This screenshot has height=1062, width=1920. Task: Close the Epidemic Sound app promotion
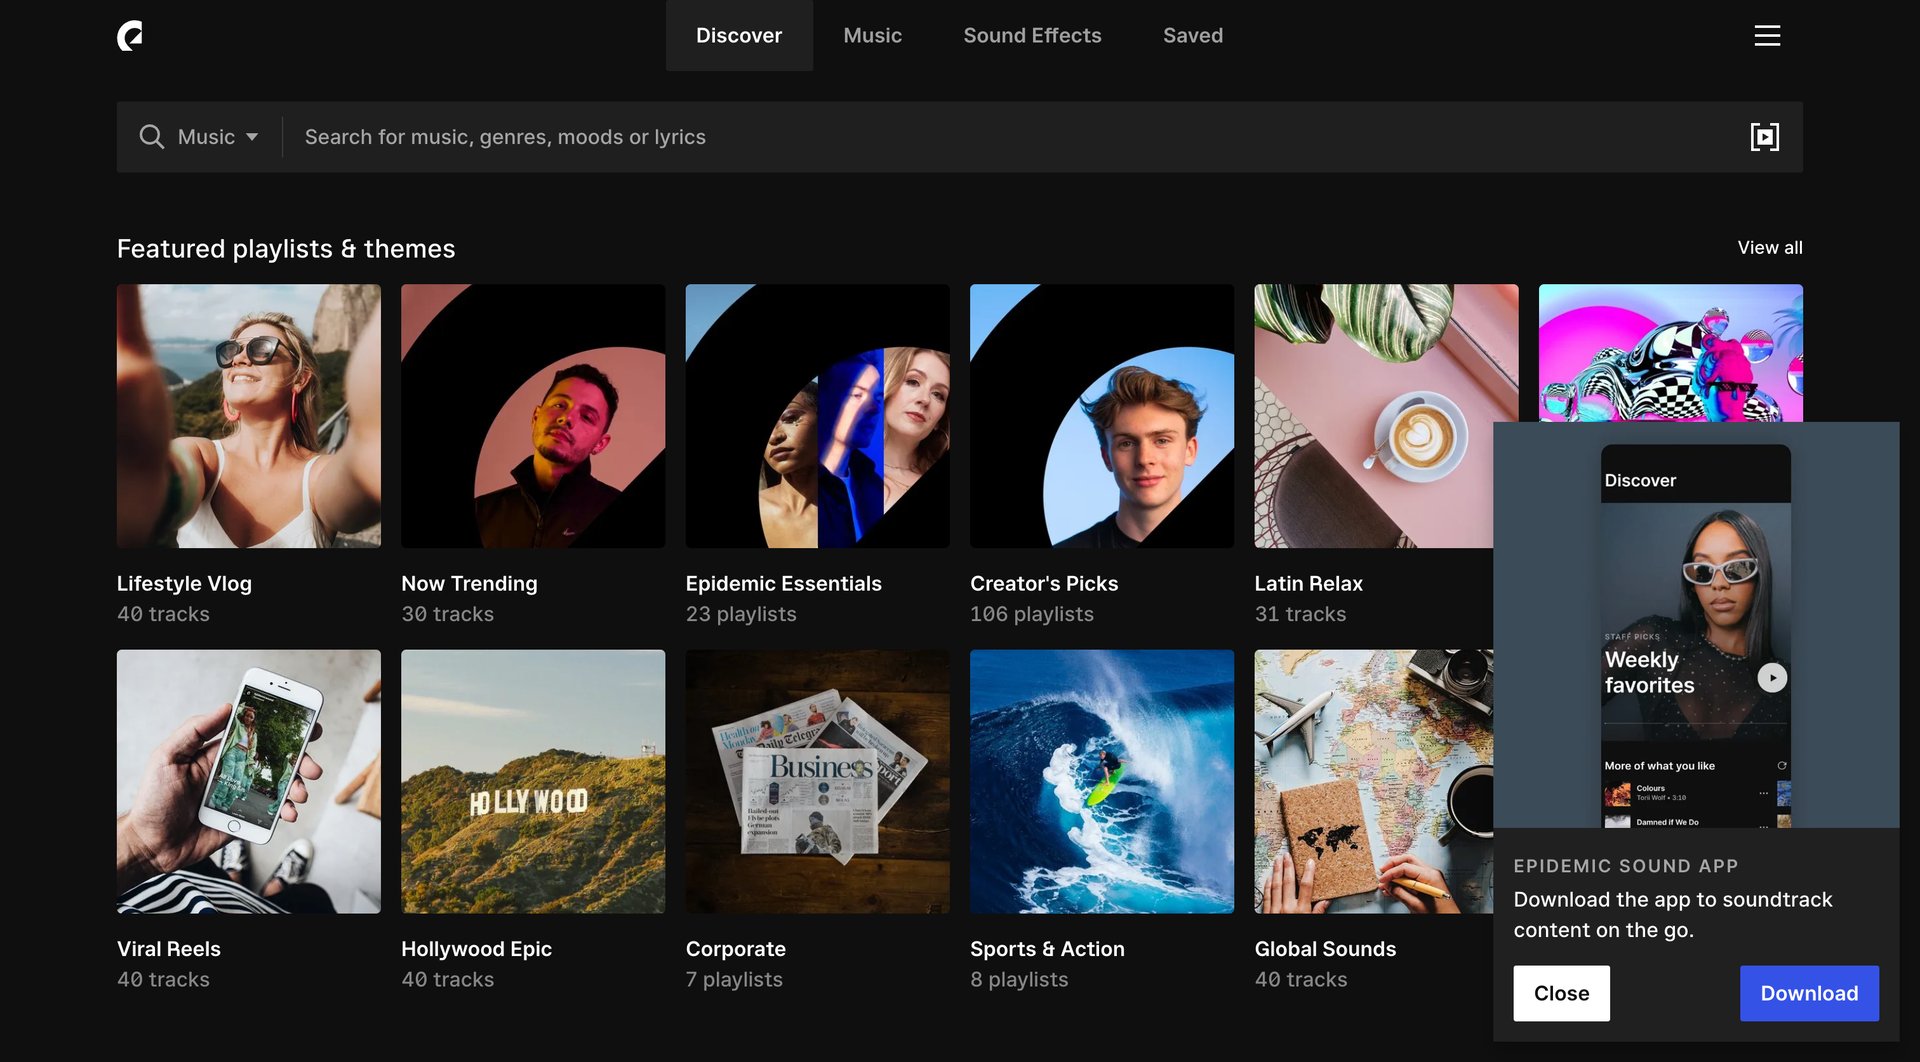click(x=1560, y=993)
